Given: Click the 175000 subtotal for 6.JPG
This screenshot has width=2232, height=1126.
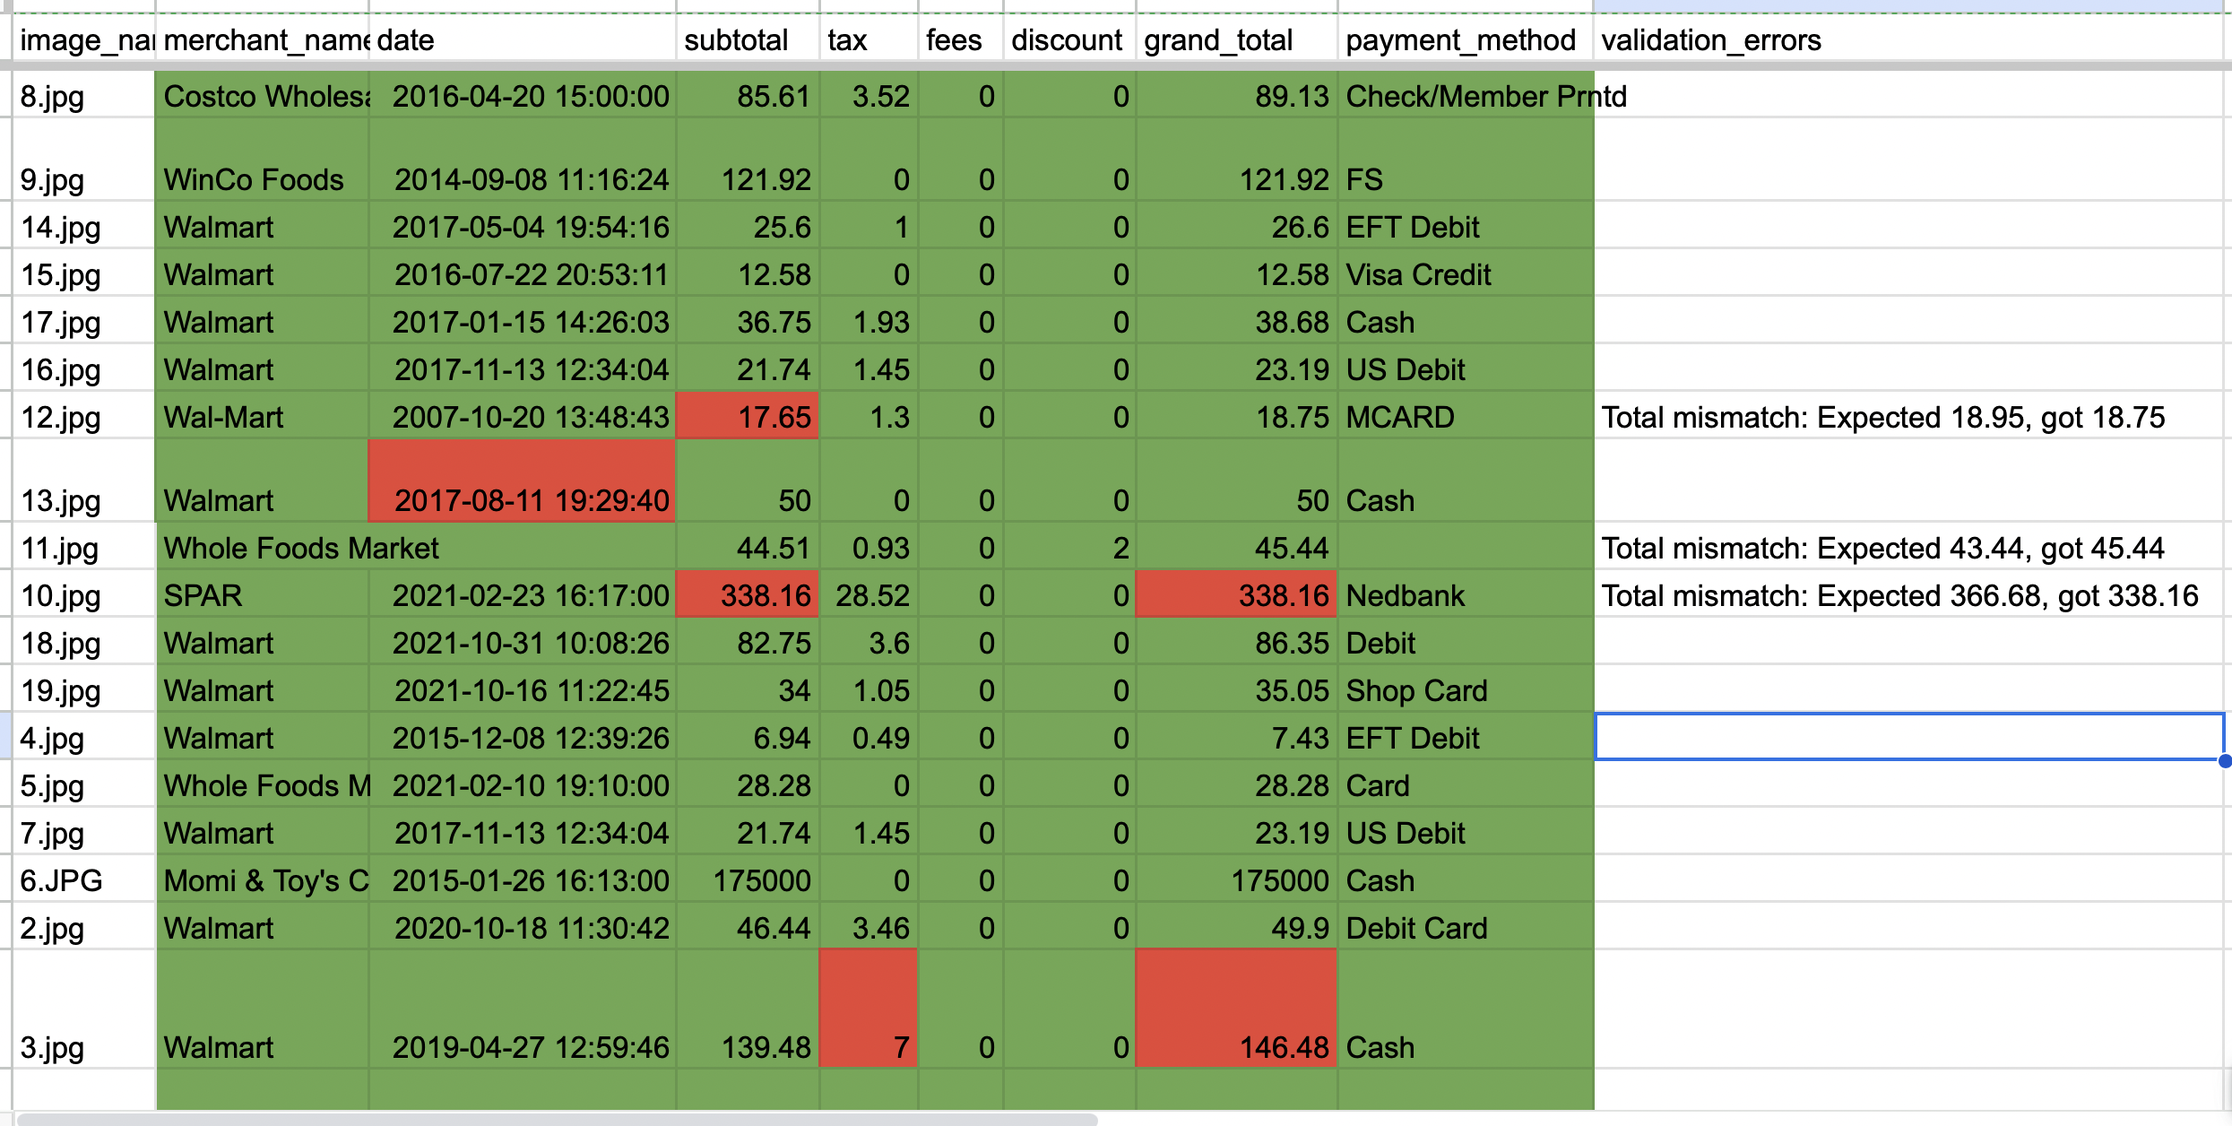Looking at the screenshot, I should (747, 880).
